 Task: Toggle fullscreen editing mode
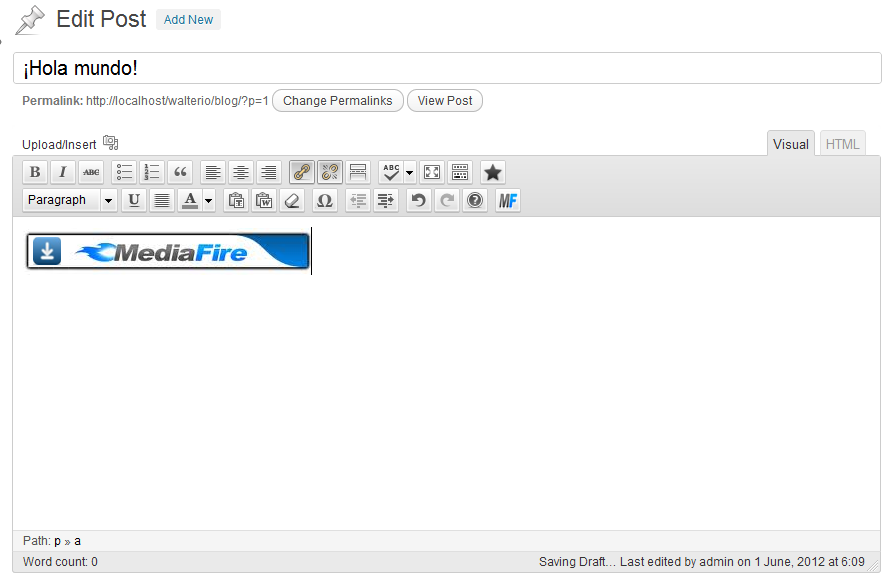point(432,172)
